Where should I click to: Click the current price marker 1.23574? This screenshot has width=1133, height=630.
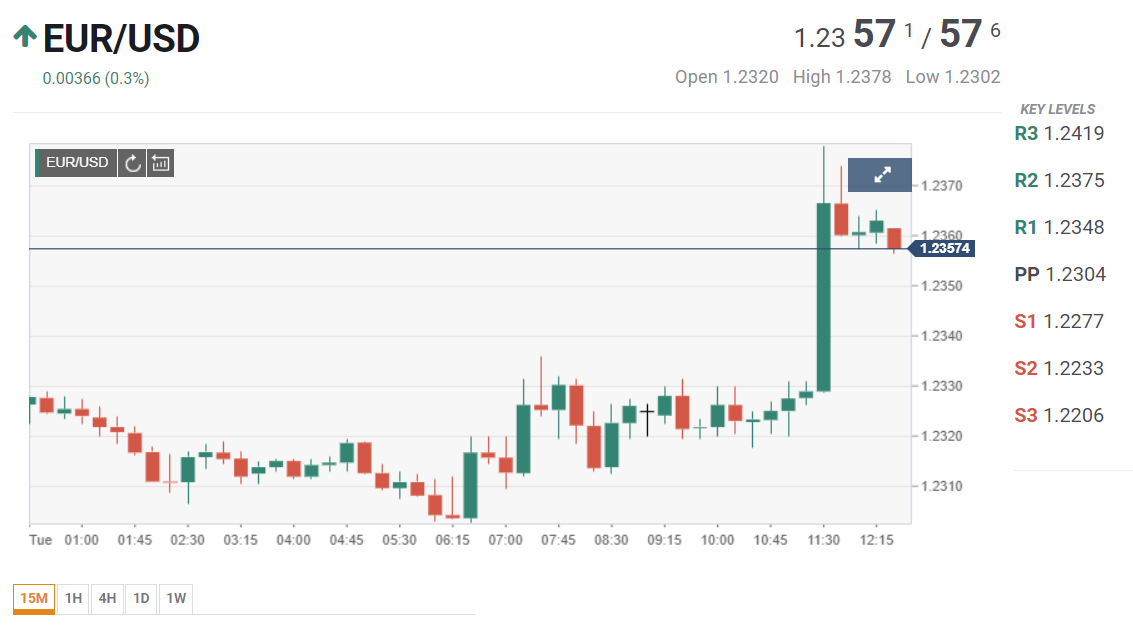click(x=943, y=248)
